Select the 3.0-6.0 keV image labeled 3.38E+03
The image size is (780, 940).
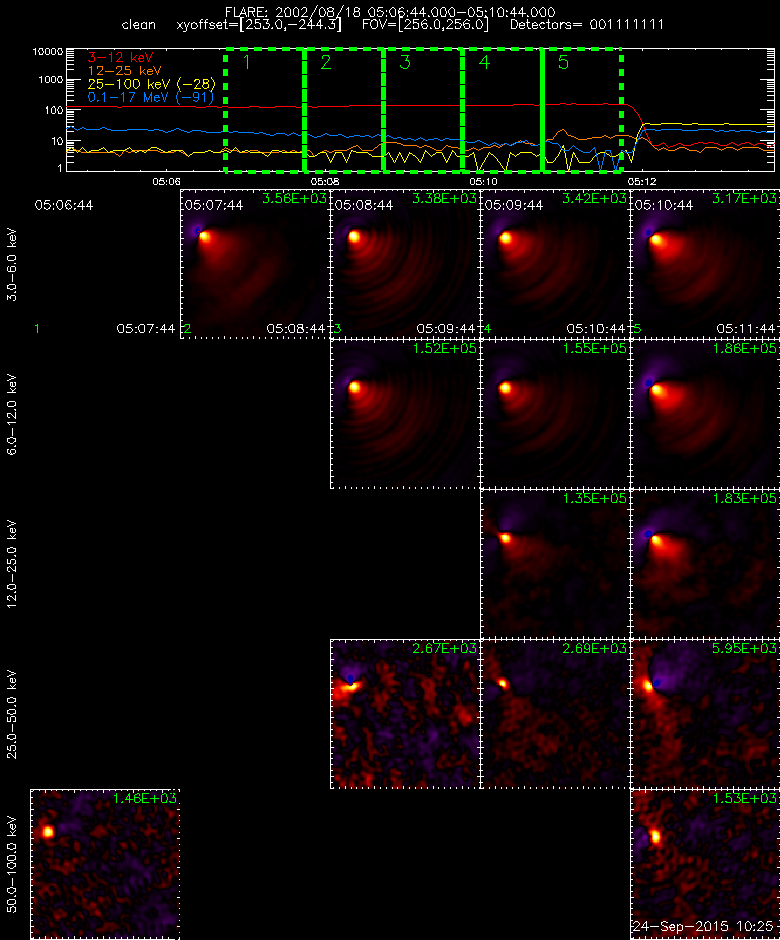coord(405,264)
